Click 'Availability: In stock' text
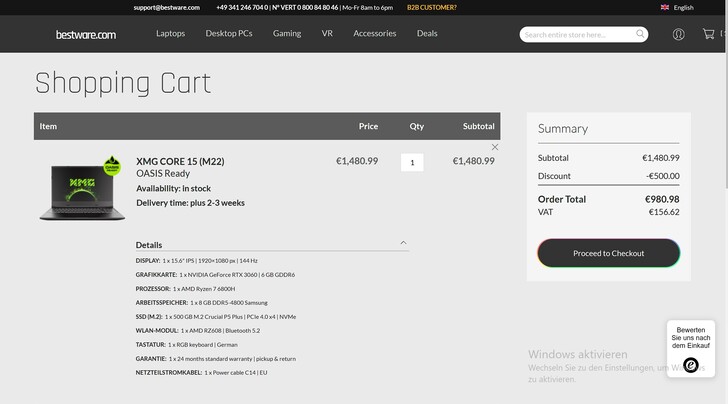This screenshot has width=728, height=404. click(173, 189)
